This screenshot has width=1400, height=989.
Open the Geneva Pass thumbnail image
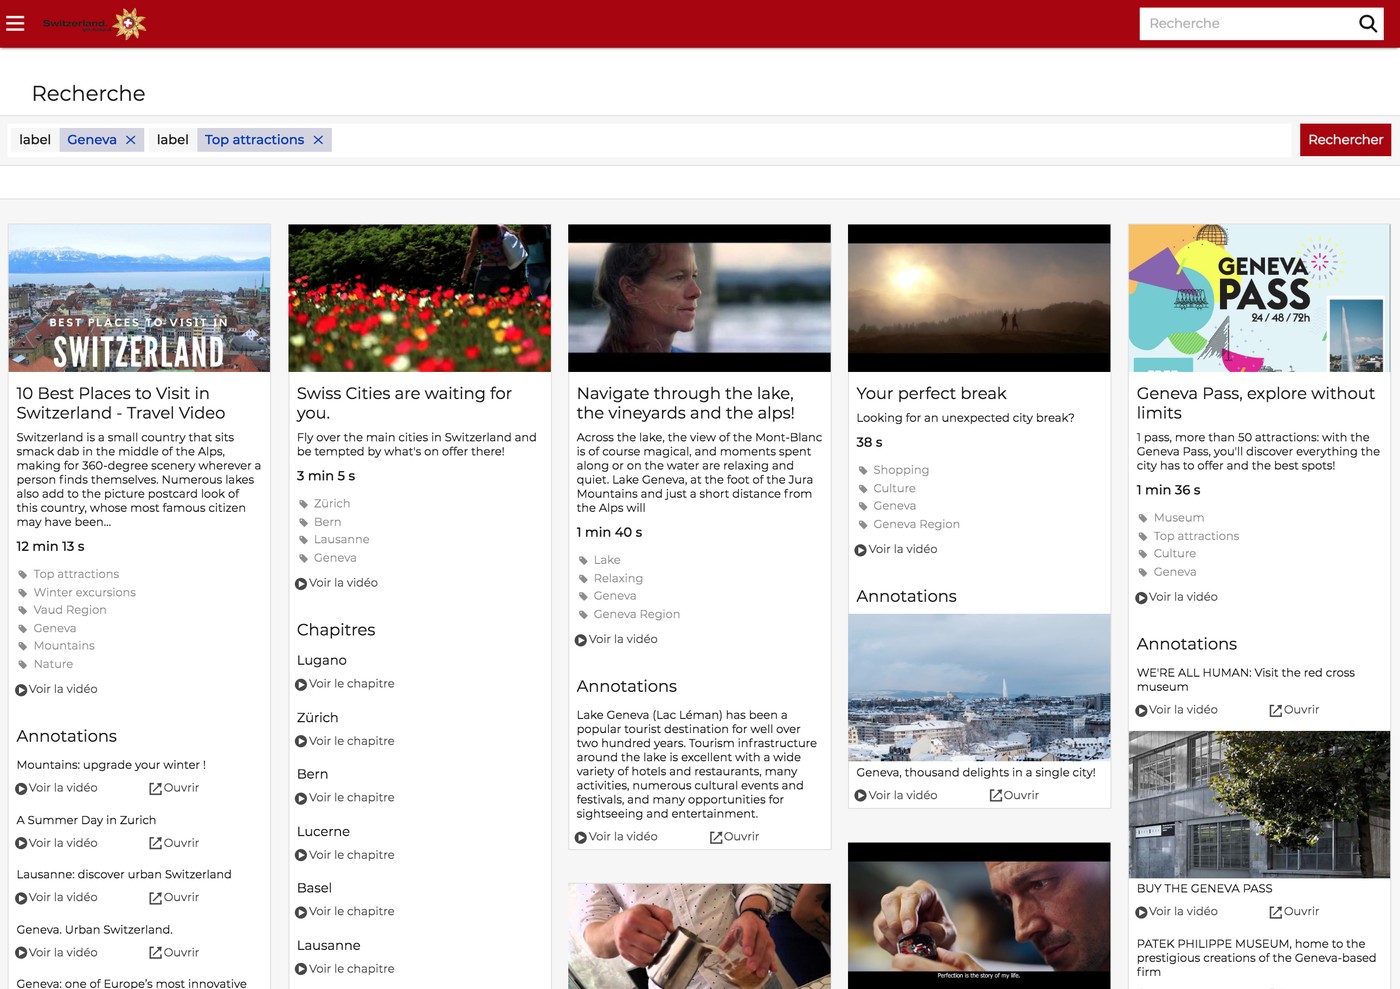click(x=1258, y=298)
